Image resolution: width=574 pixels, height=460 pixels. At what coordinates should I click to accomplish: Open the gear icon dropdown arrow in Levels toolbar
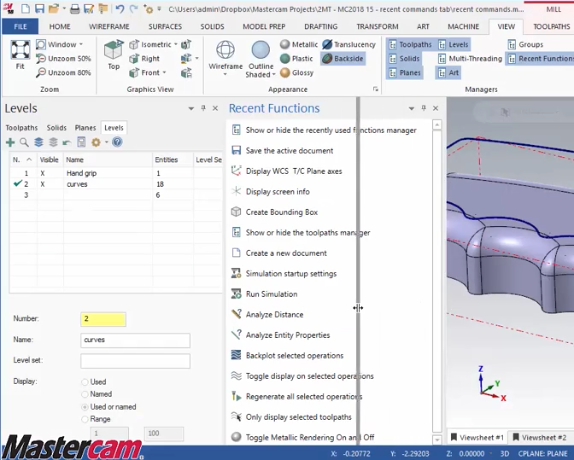click(x=107, y=142)
